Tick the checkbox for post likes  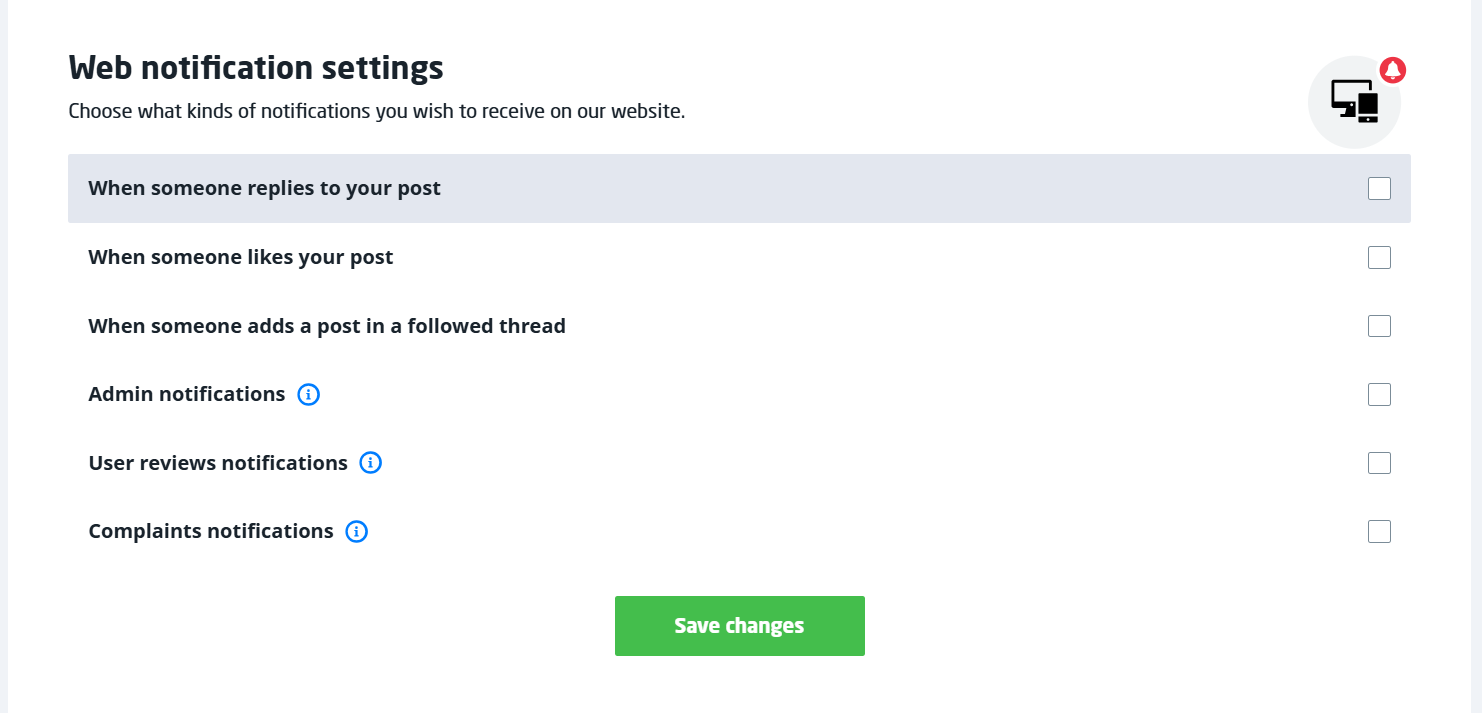(x=1379, y=258)
